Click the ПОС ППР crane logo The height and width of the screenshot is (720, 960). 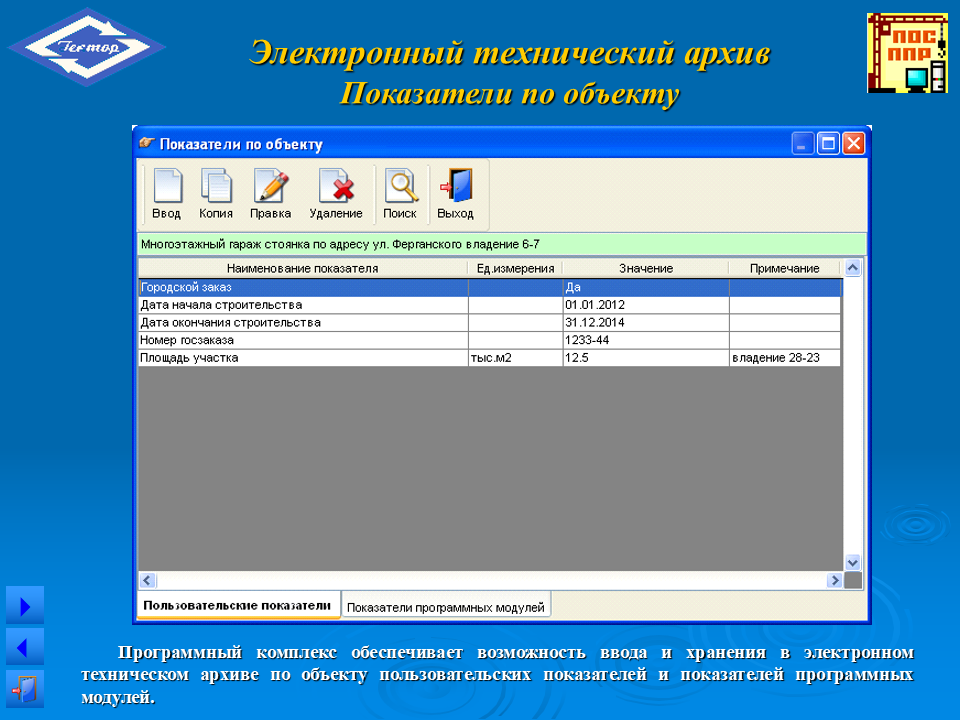click(x=907, y=53)
